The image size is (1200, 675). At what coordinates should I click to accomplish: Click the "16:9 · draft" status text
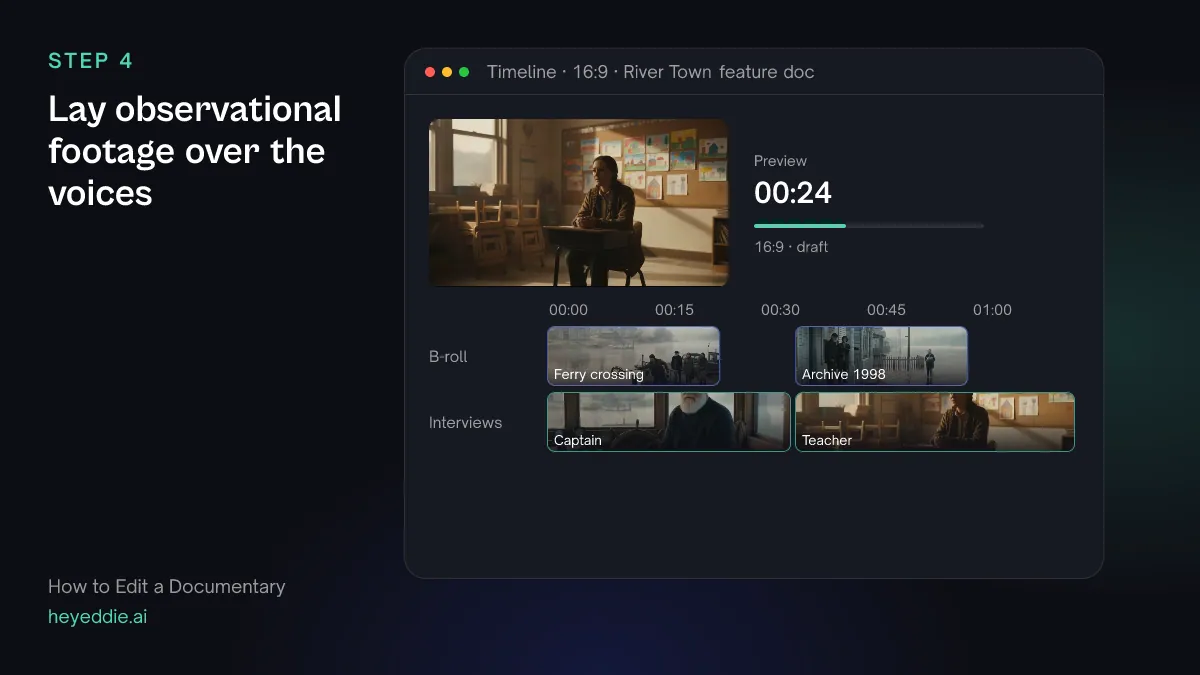click(791, 247)
